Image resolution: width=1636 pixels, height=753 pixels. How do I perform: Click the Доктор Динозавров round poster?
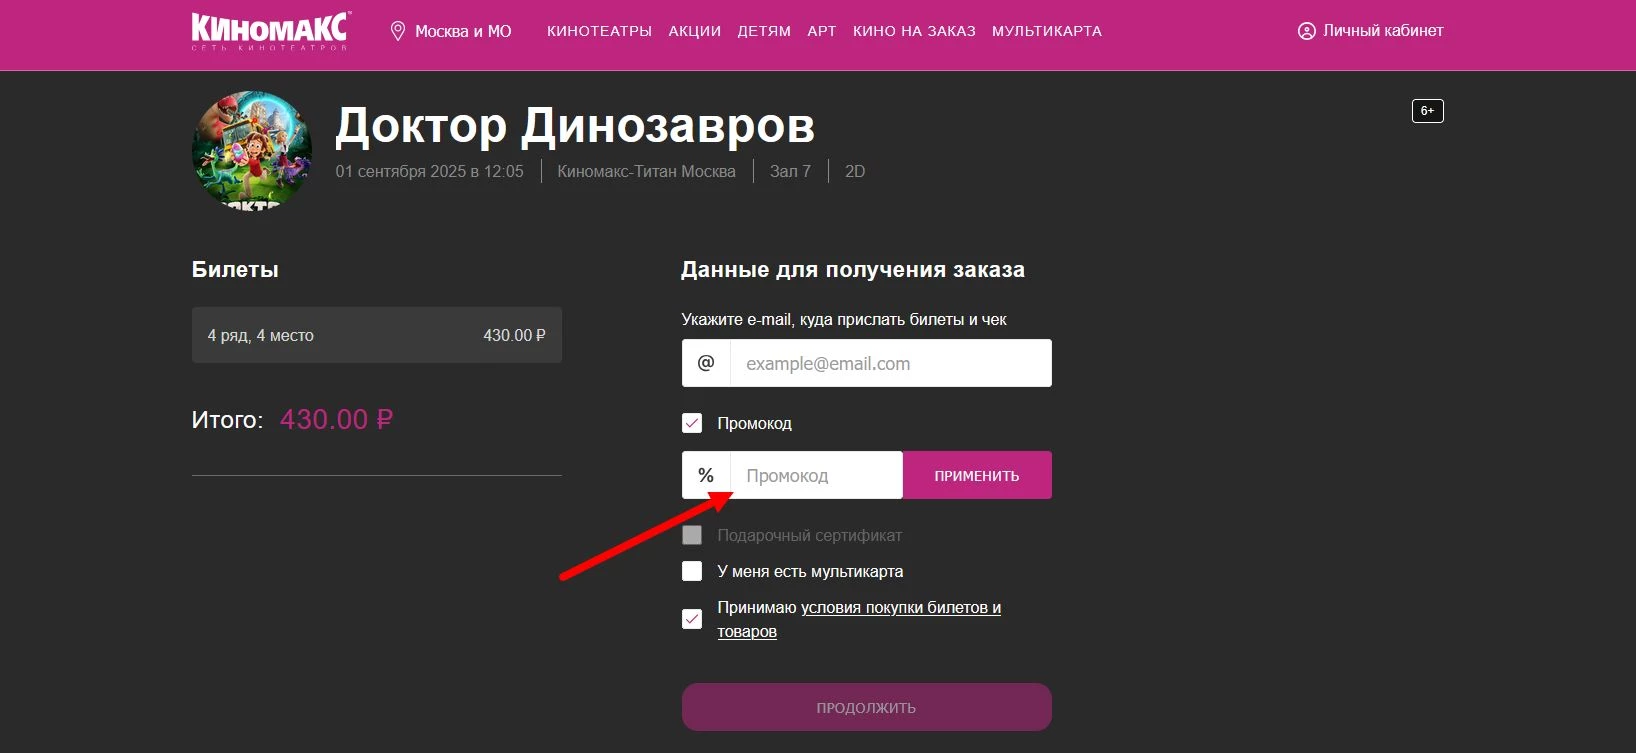coord(252,151)
